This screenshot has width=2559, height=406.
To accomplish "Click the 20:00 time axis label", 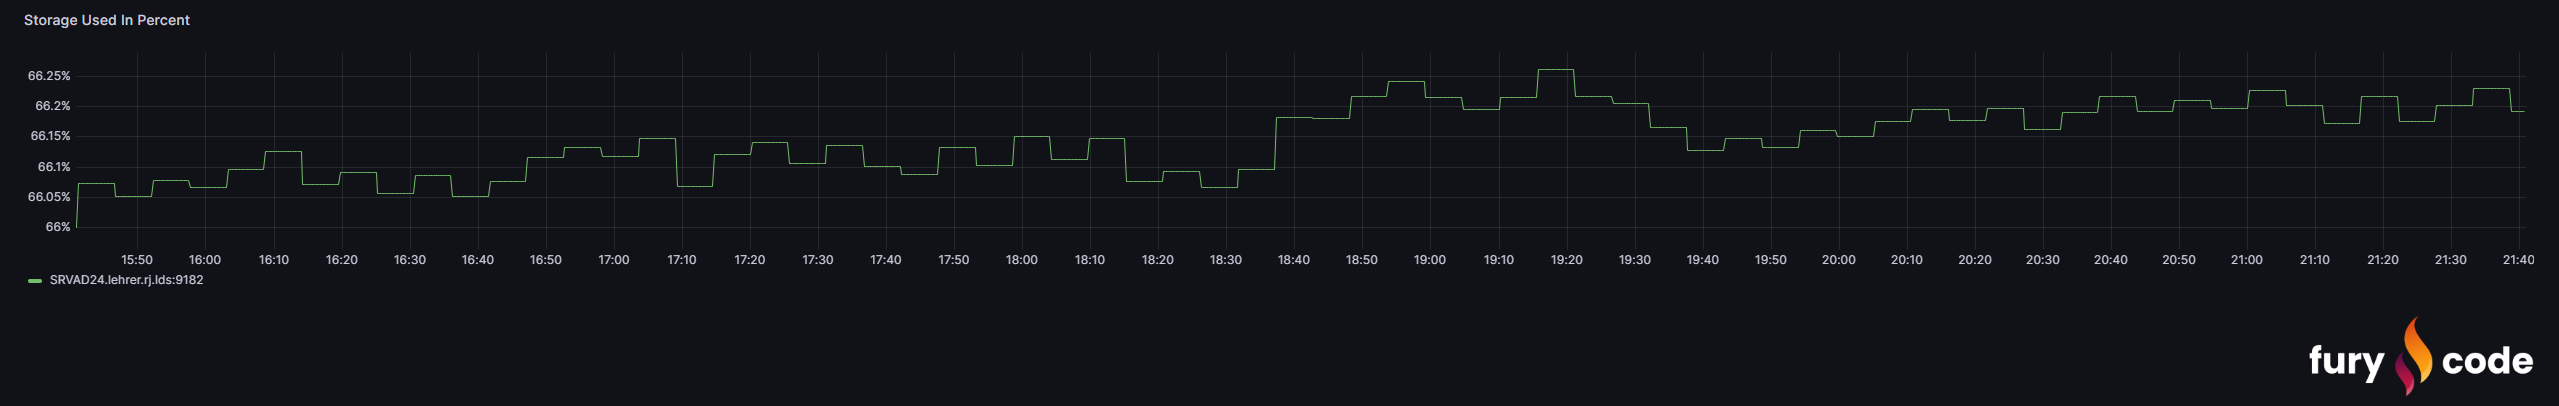I will click(x=1839, y=260).
